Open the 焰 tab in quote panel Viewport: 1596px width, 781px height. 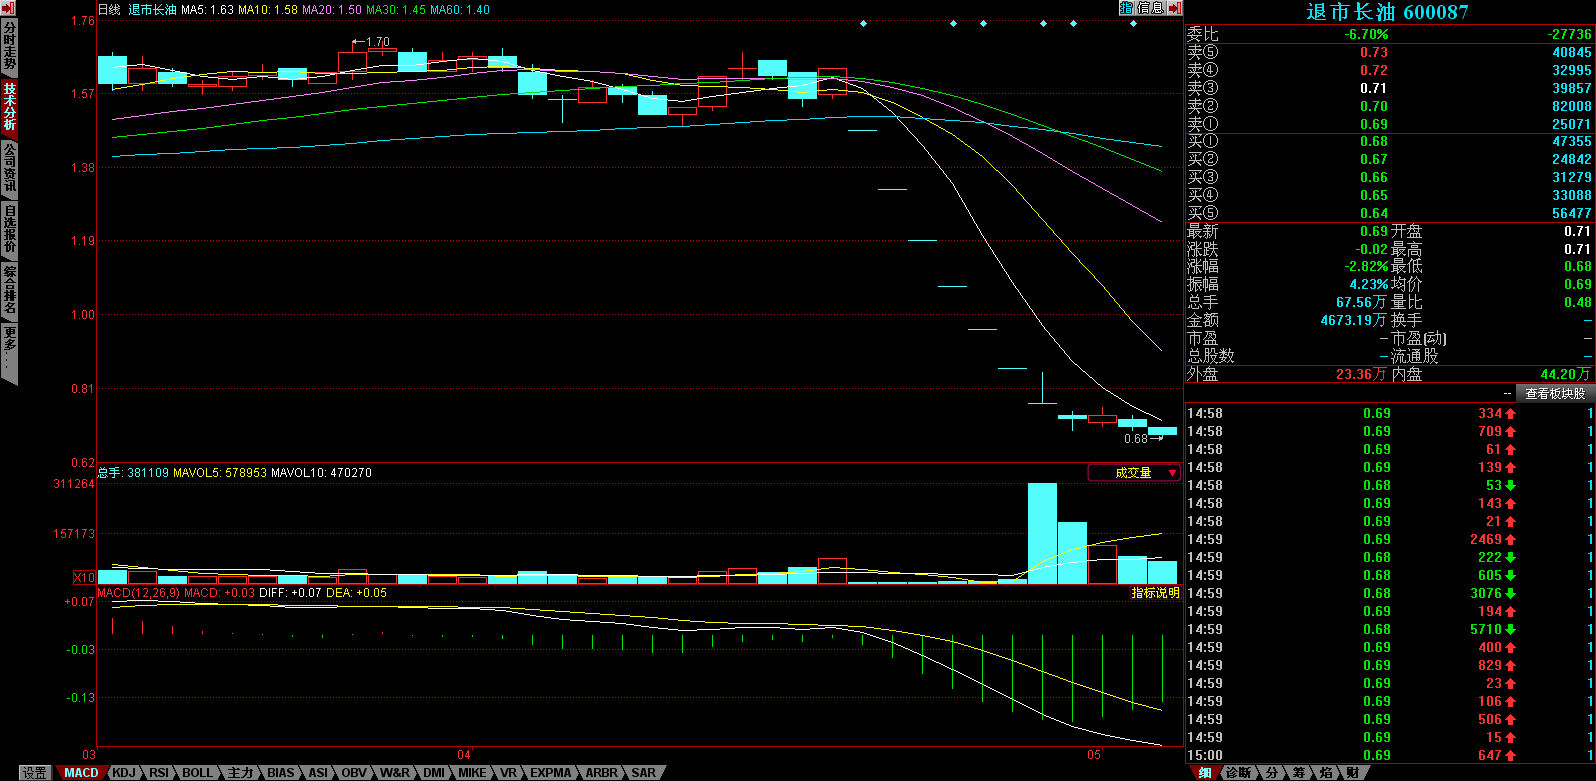1325,773
